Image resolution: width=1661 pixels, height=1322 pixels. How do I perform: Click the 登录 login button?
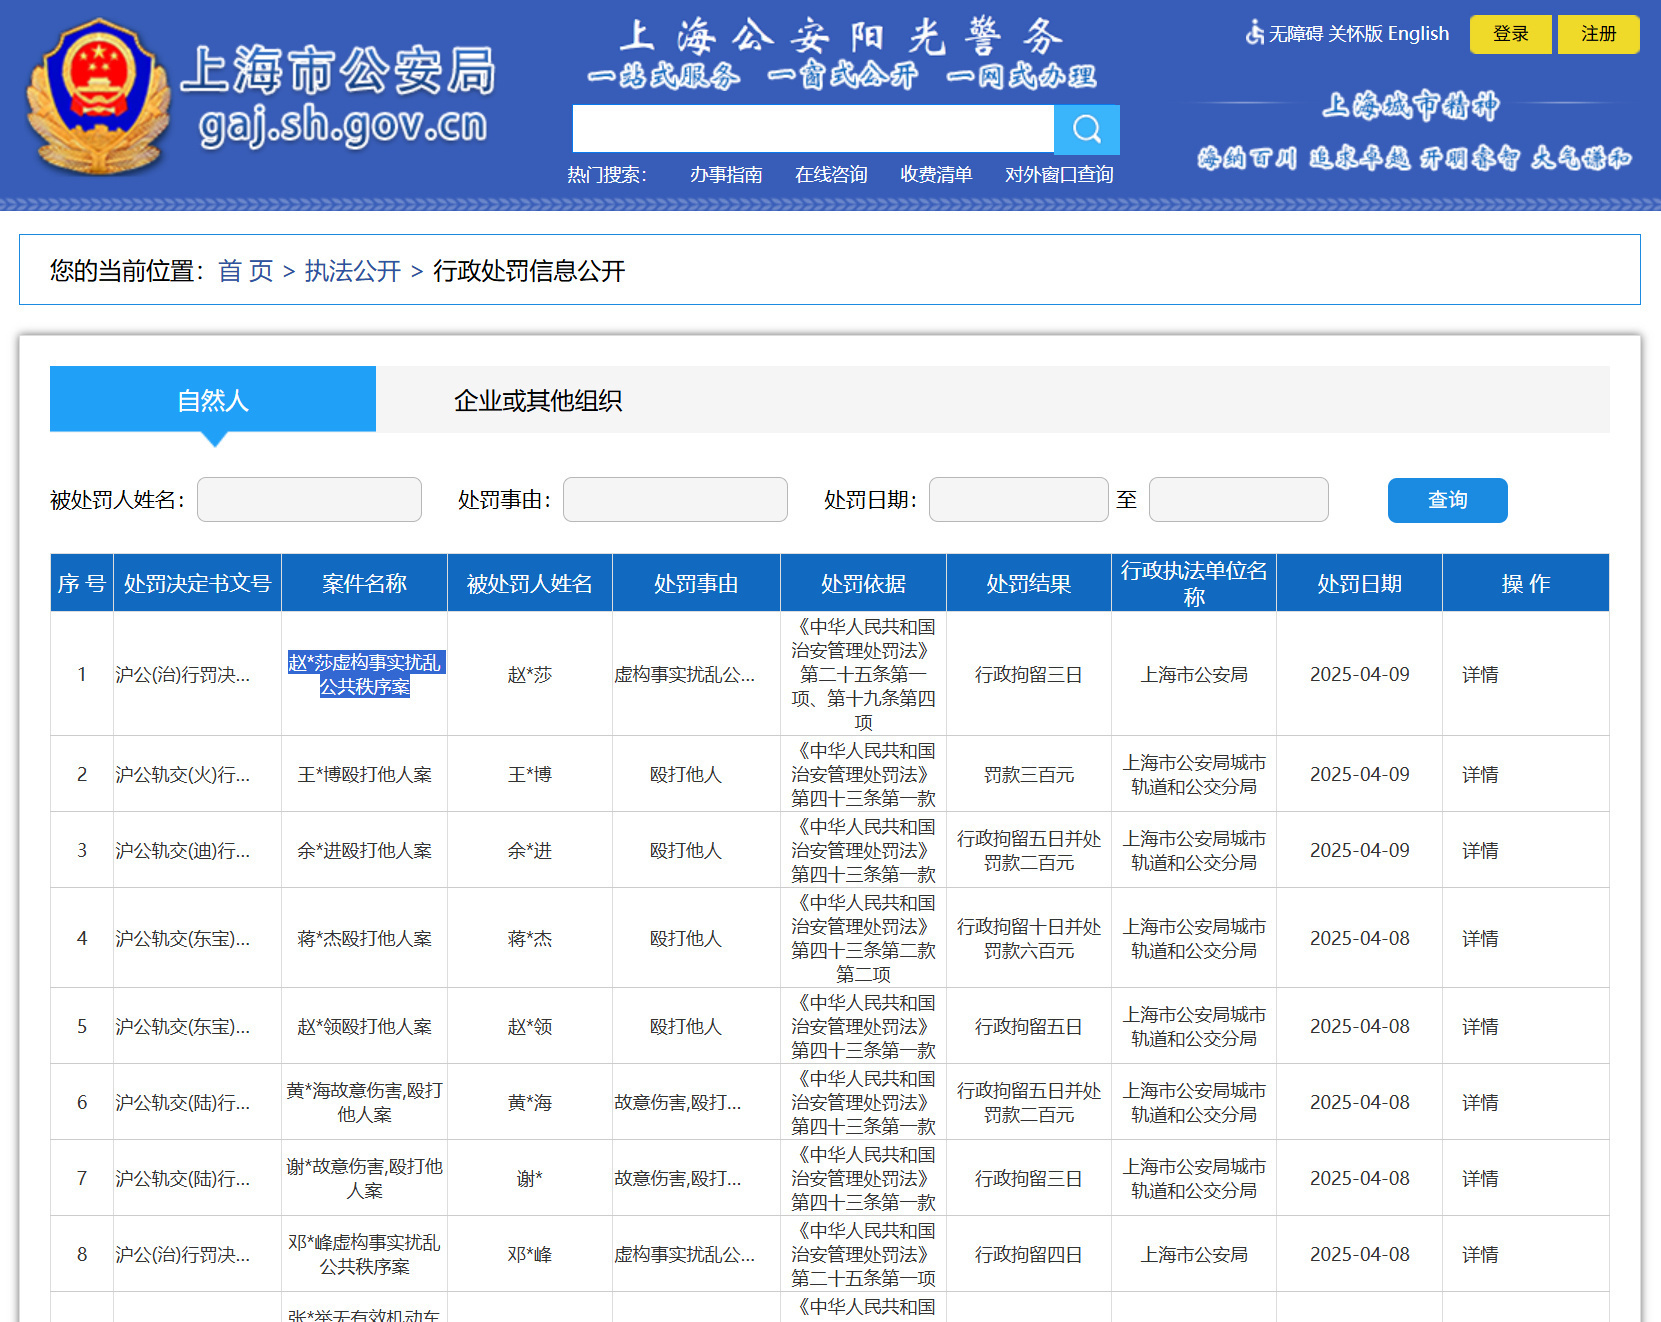tap(1510, 34)
